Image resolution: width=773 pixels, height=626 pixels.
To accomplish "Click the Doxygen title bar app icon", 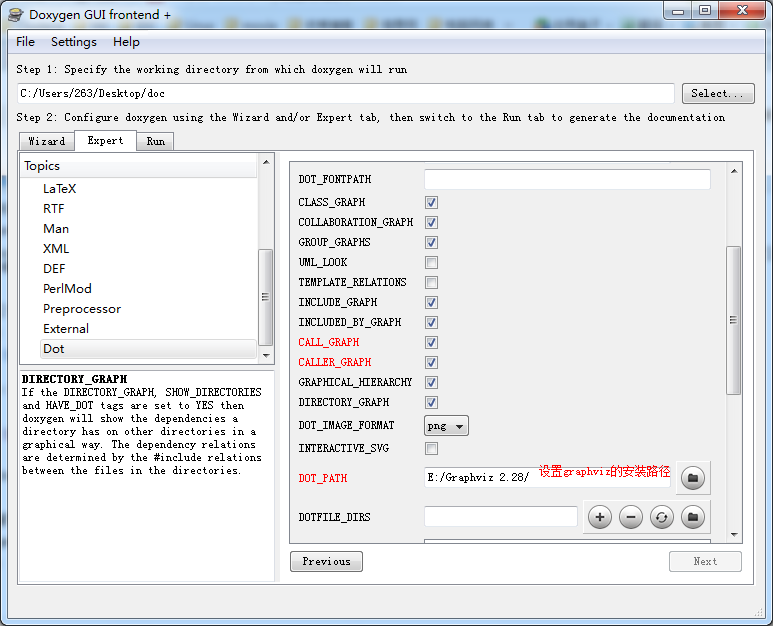I will (x=16, y=15).
